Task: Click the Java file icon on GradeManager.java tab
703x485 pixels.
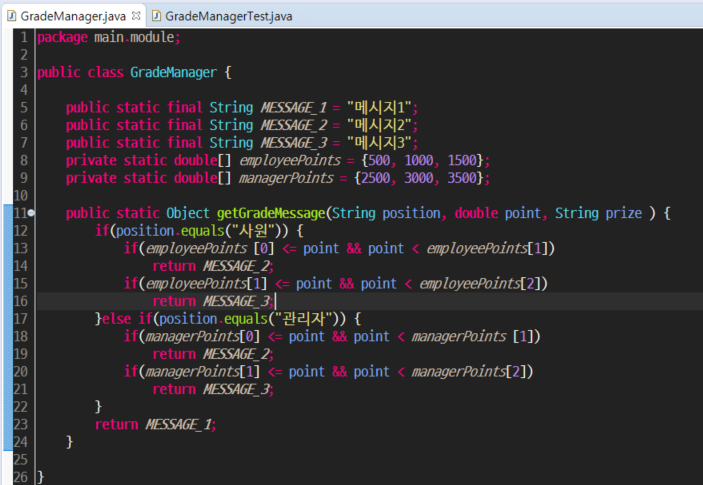Action: (12, 16)
